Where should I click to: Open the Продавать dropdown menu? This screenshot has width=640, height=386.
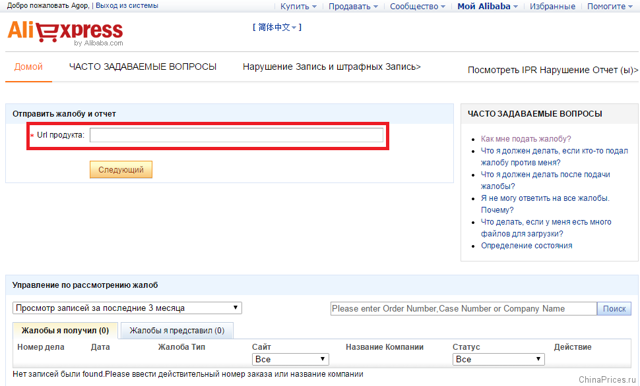[x=353, y=6]
